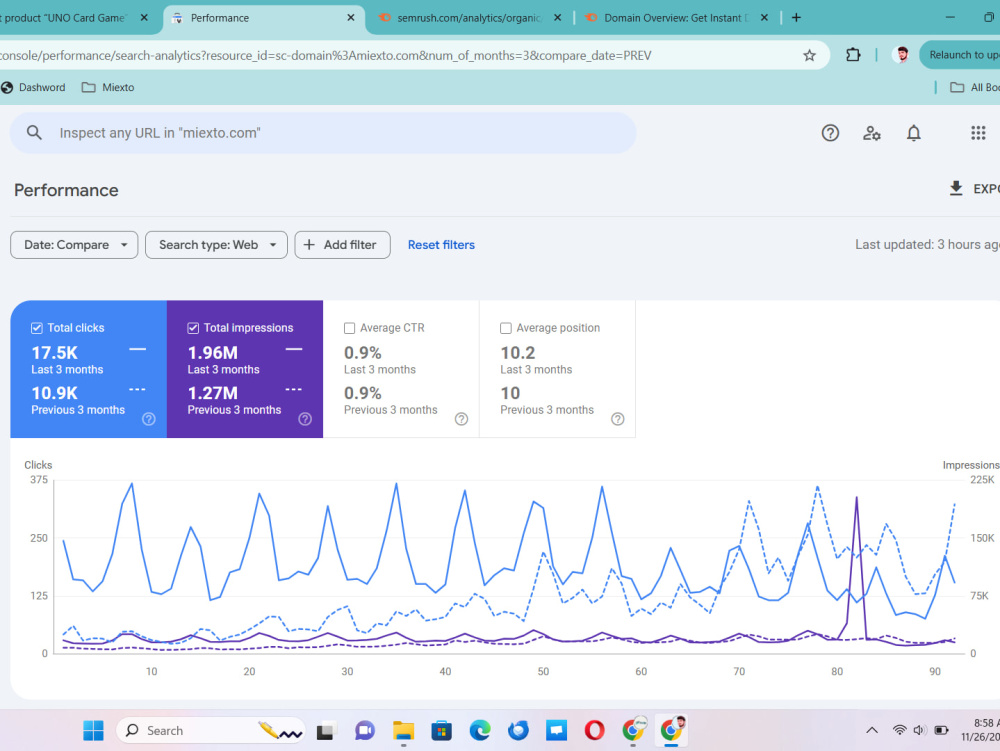Launch Microsoft Edge from taskbar

point(480,731)
